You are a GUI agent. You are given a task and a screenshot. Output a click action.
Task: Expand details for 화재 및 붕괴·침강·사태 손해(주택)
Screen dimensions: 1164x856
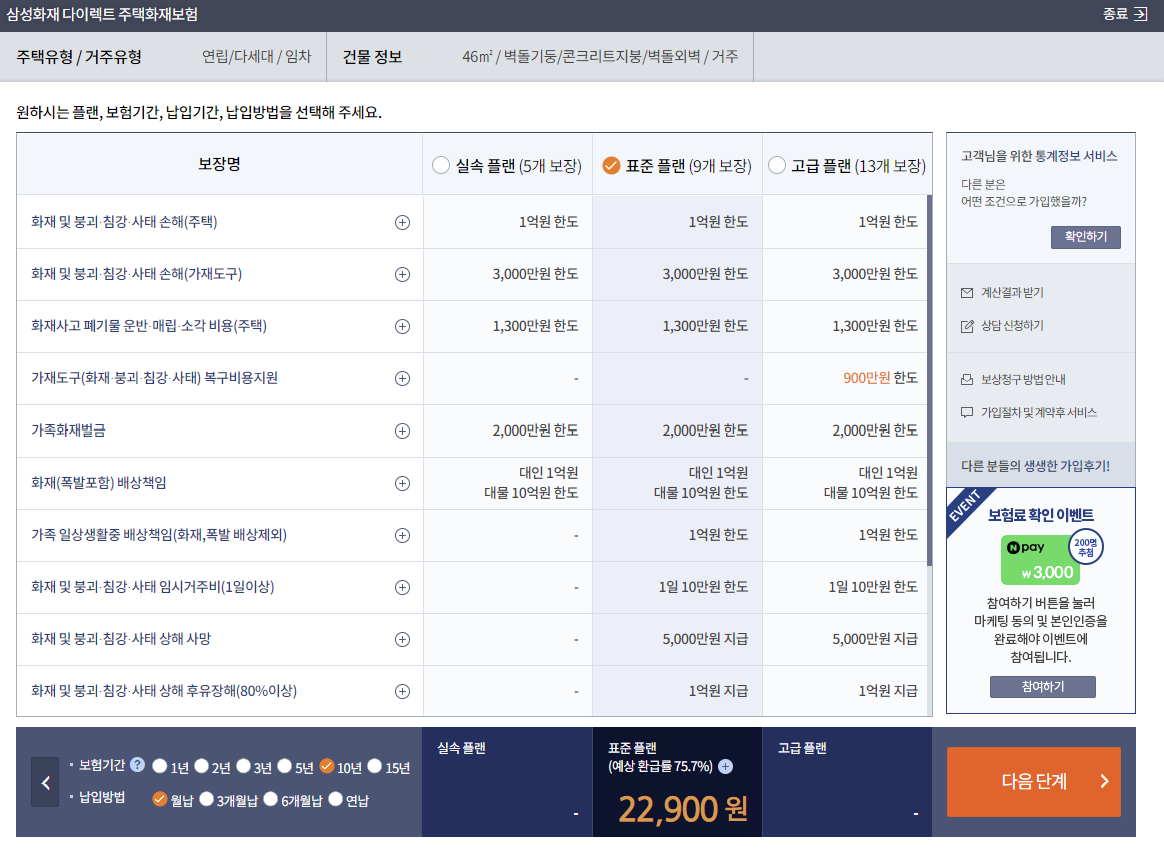pos(402,223)
